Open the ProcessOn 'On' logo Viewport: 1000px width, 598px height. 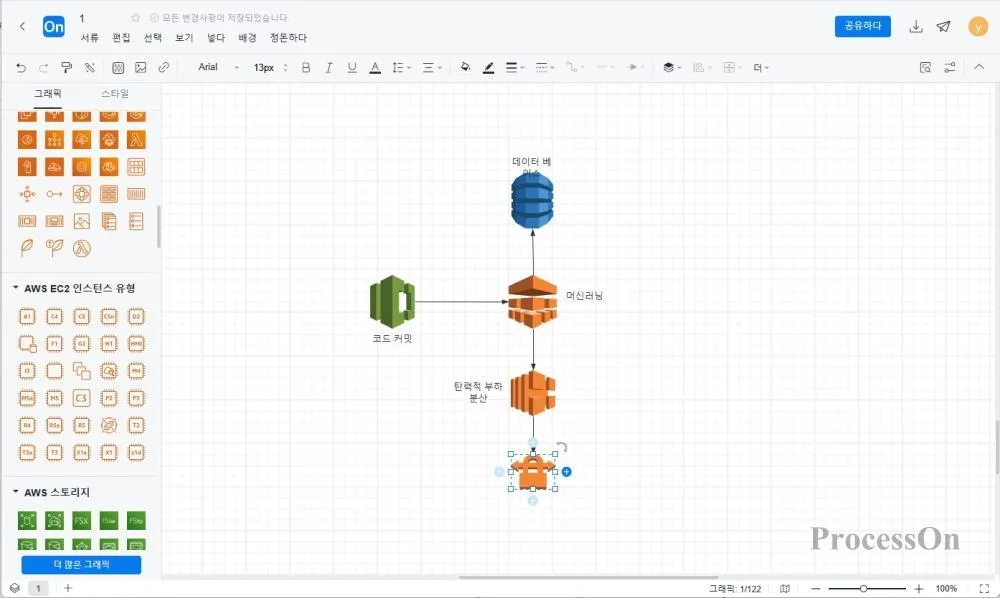coord(54,27)
